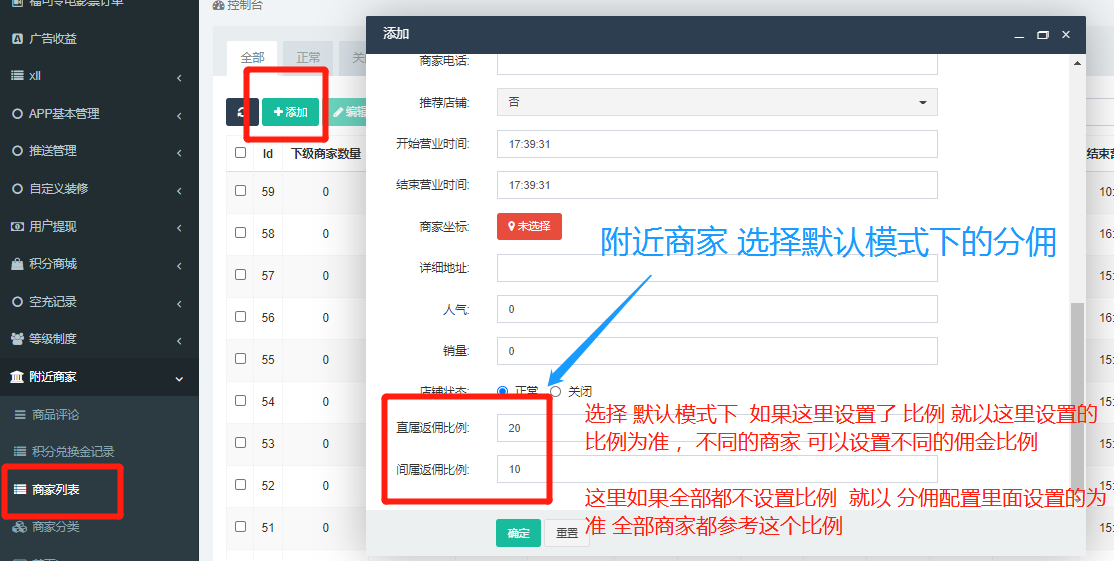Click the green 添加 button
Viewport: 1114px width, 561px height.
pos(290,112)
